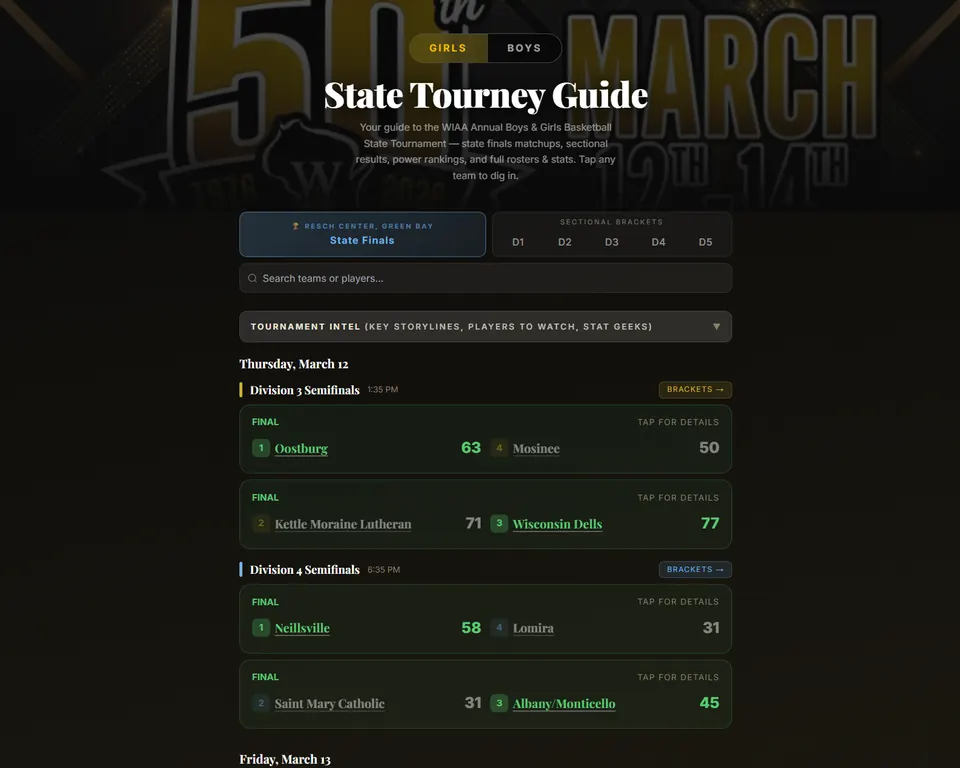Click the seed 3 badge beside Albany/Monticello
Viewport: 960px width, 768px height.
[x=499, y=703]
